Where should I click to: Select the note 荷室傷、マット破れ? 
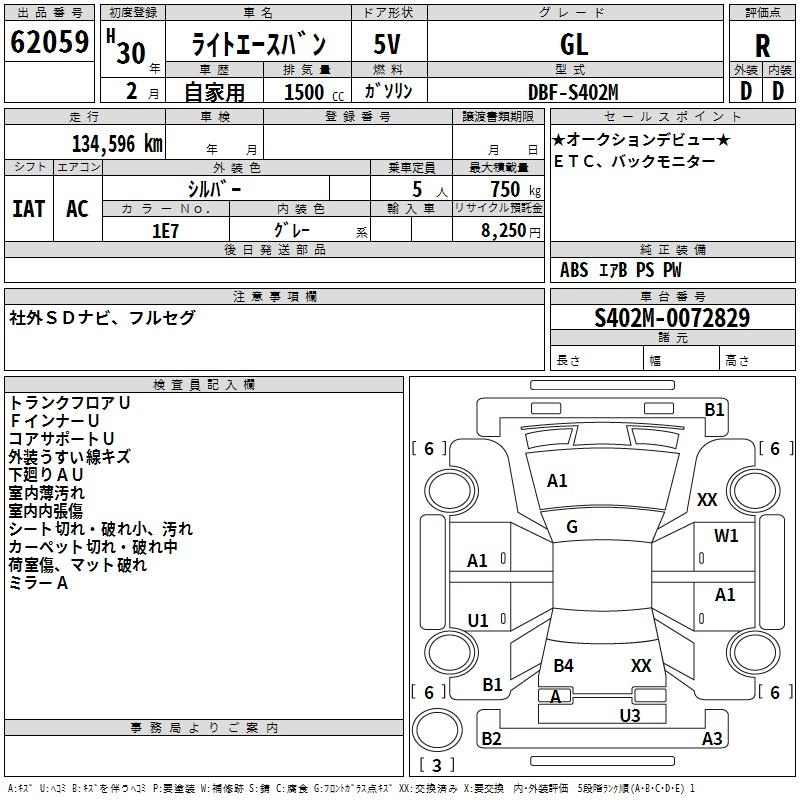78,565
